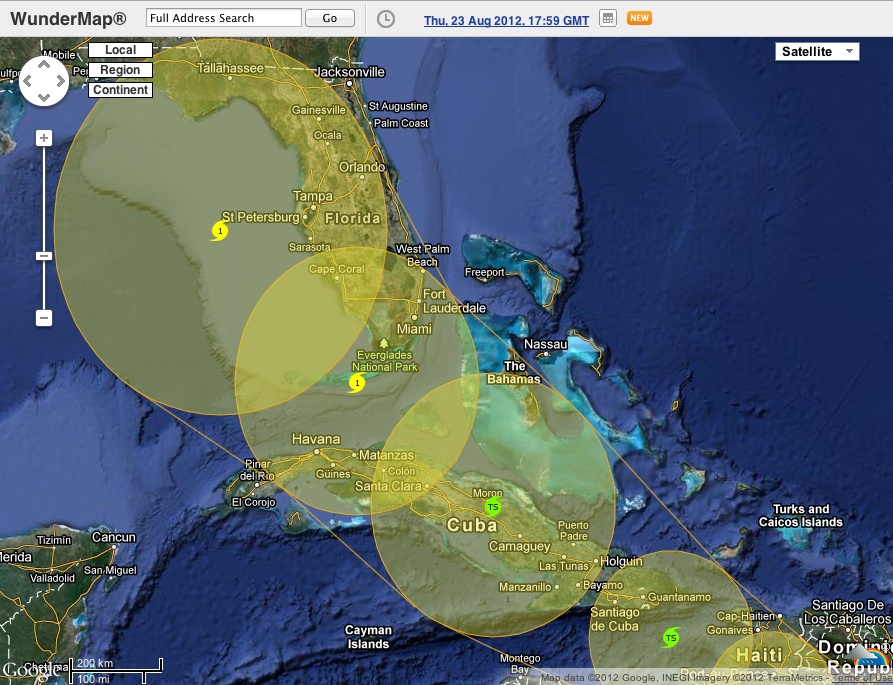Select Category 1 marker below Everglades National Park
This screenshot has width=893, height=685.
(357, 383)
